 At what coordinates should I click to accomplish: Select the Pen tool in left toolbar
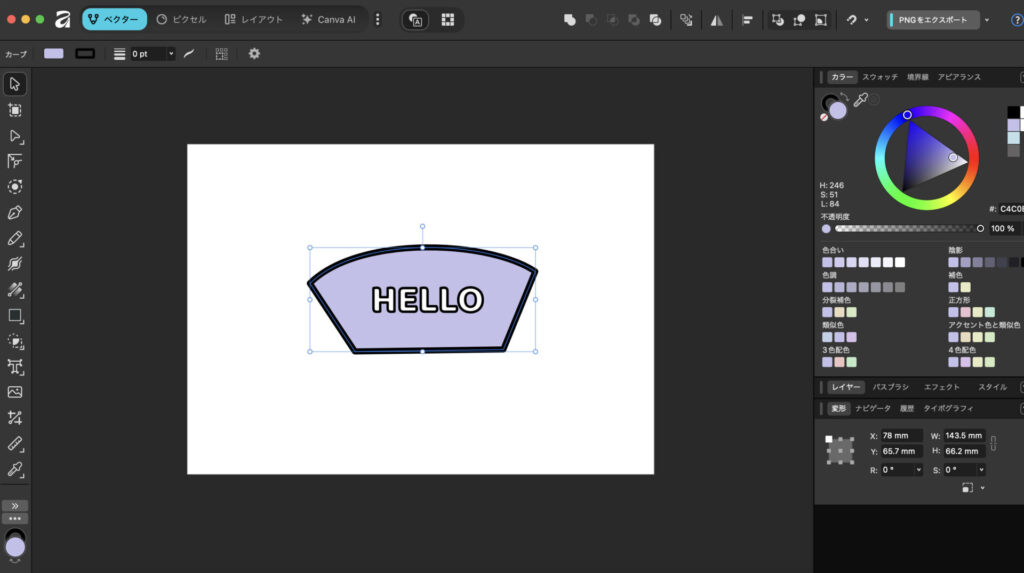point(15,212)
